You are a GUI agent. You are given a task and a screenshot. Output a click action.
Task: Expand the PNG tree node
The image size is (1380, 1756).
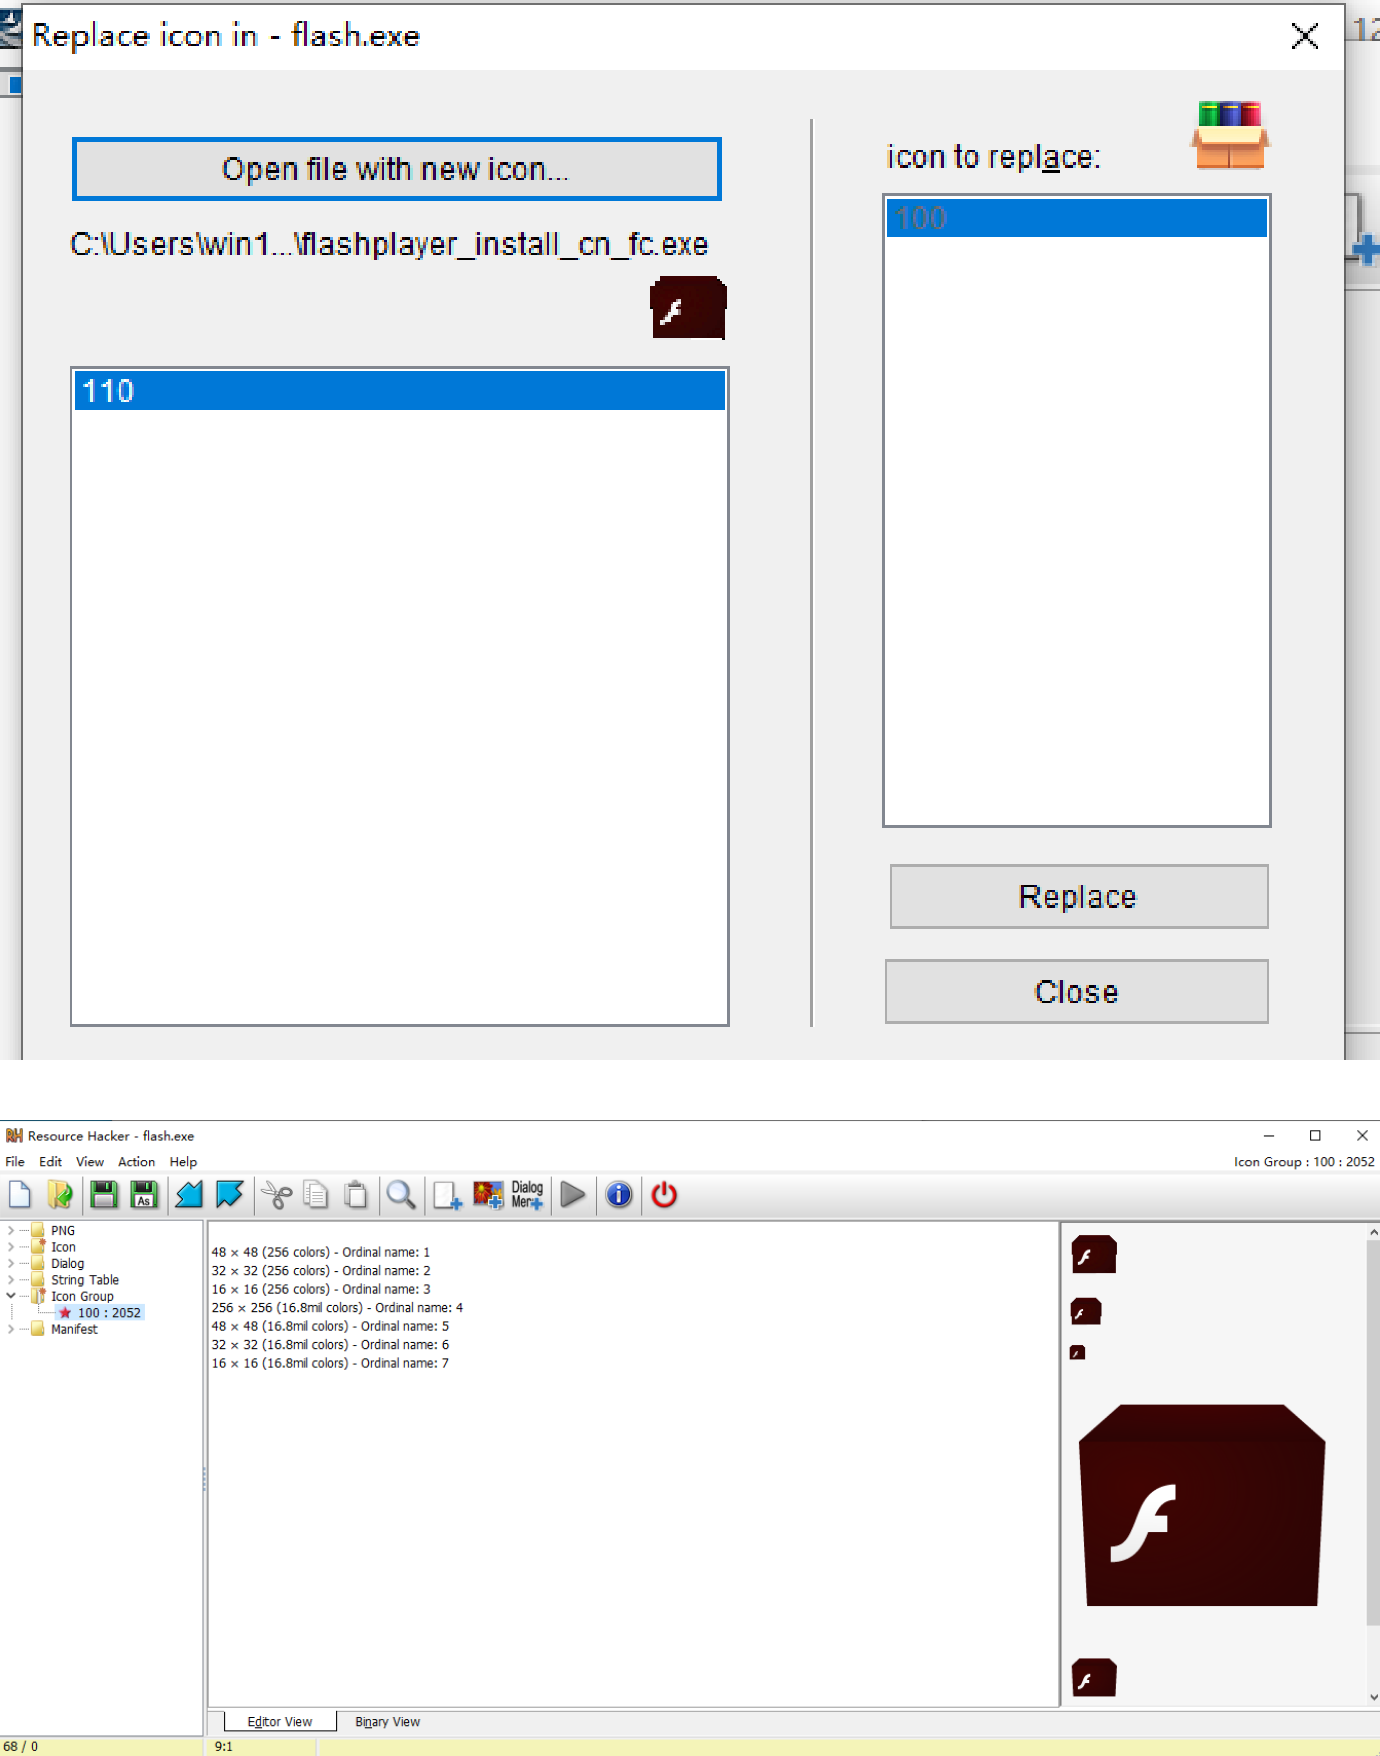[x=11, y=1230]
